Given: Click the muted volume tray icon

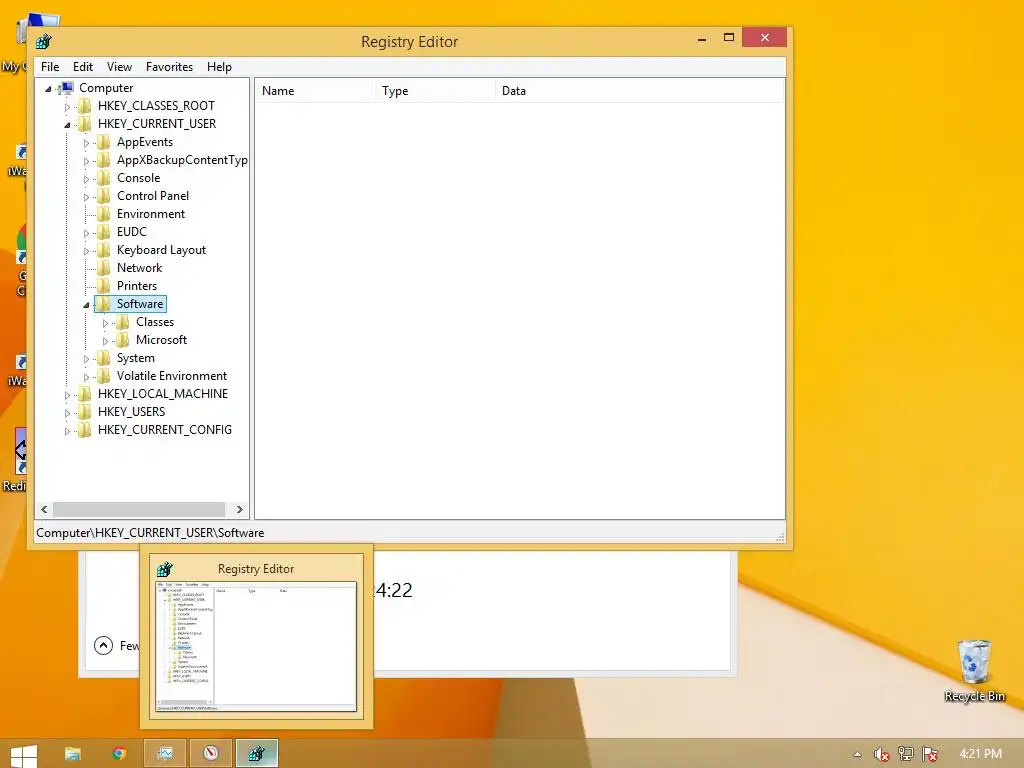Looking at the screenshot, I should (x=881, y=754).
